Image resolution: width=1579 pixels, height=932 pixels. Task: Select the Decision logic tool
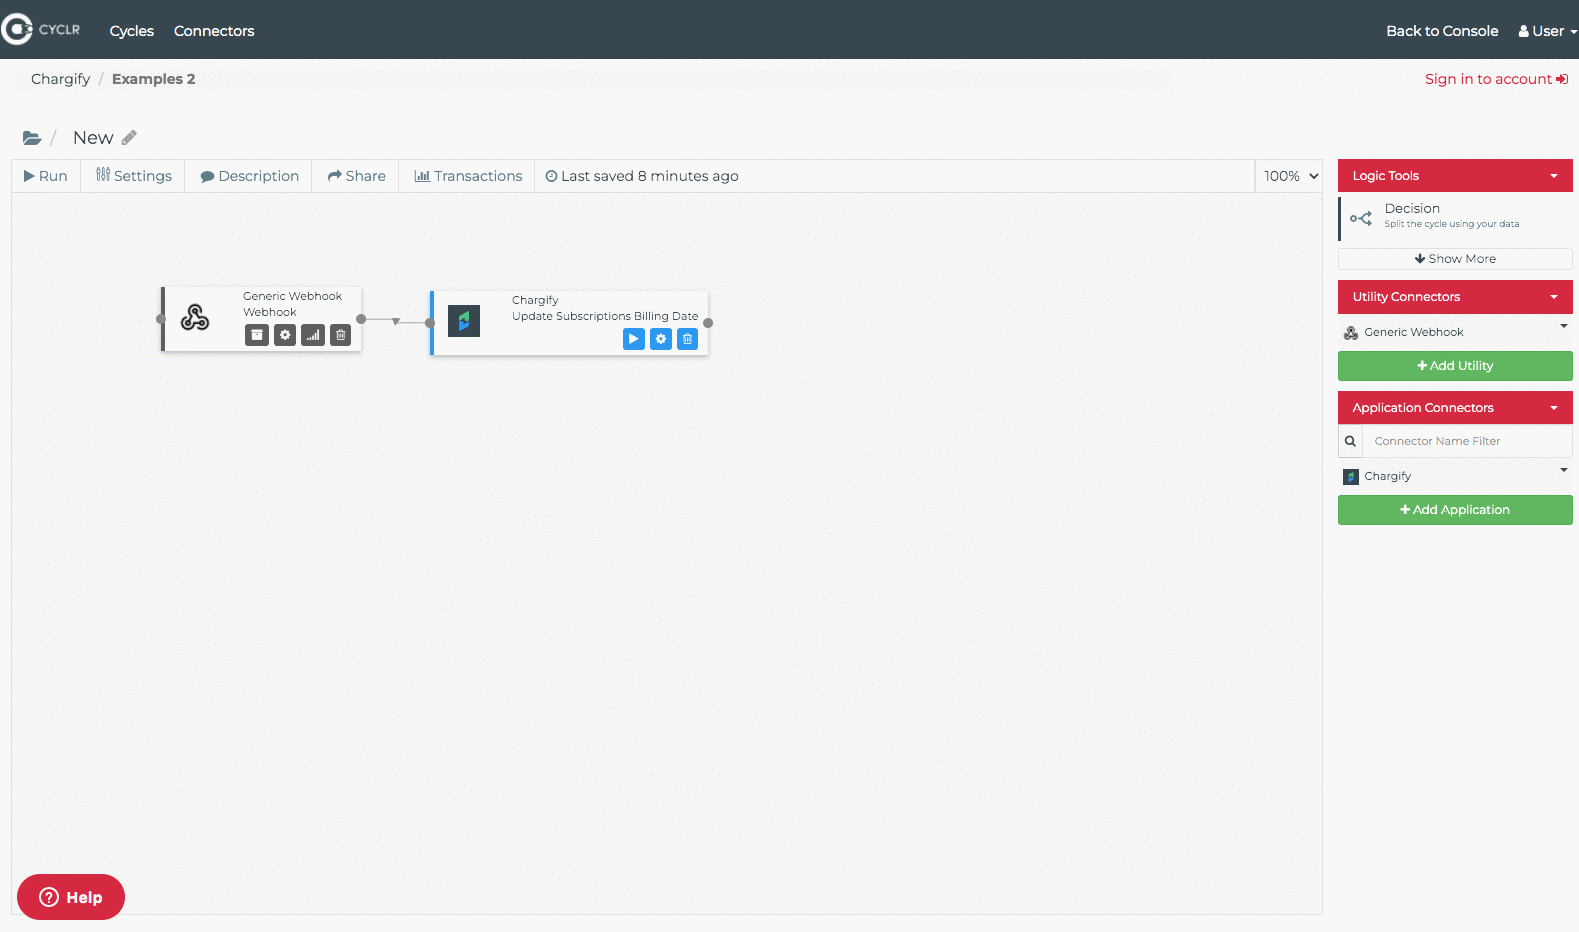[x=1455, y=218]
